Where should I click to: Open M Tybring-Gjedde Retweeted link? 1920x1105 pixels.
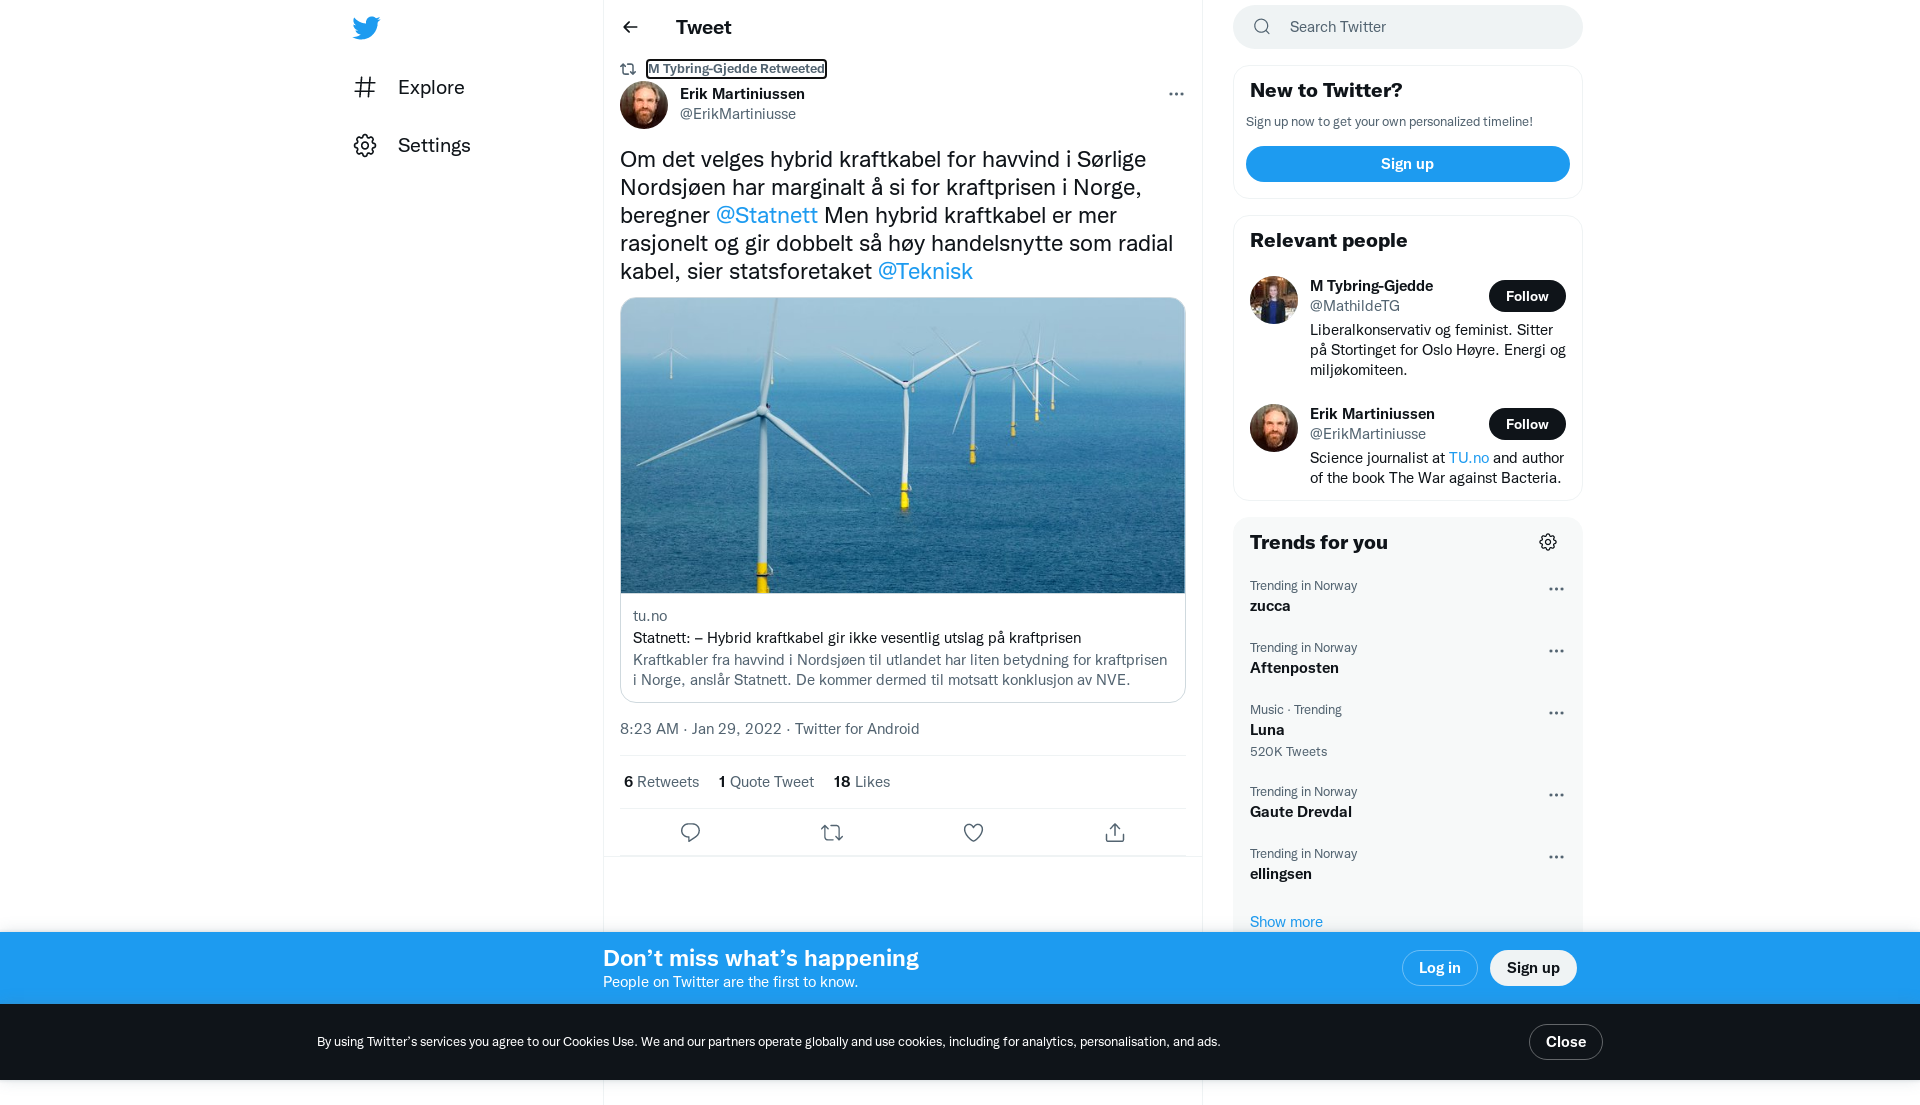[736, 69]
